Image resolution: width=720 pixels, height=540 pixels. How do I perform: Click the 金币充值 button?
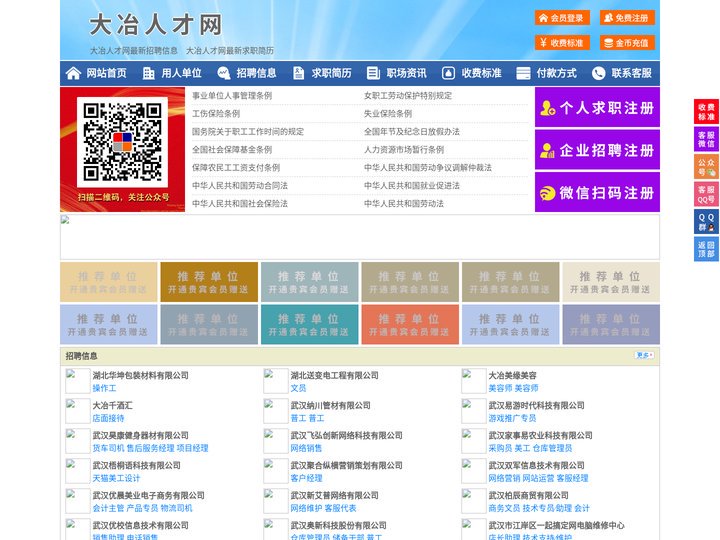(x=627, y=43)
